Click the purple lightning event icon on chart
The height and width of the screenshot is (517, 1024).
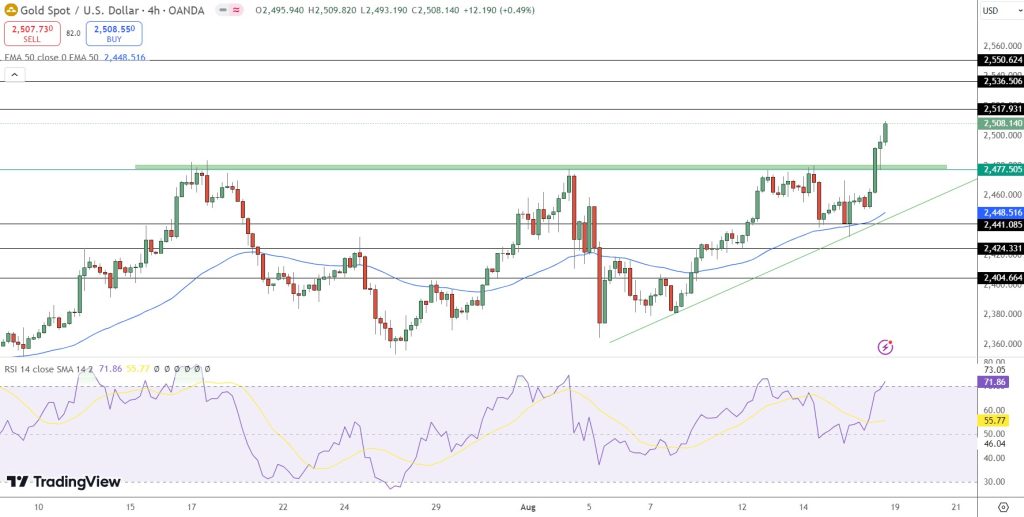coord(885,347)
